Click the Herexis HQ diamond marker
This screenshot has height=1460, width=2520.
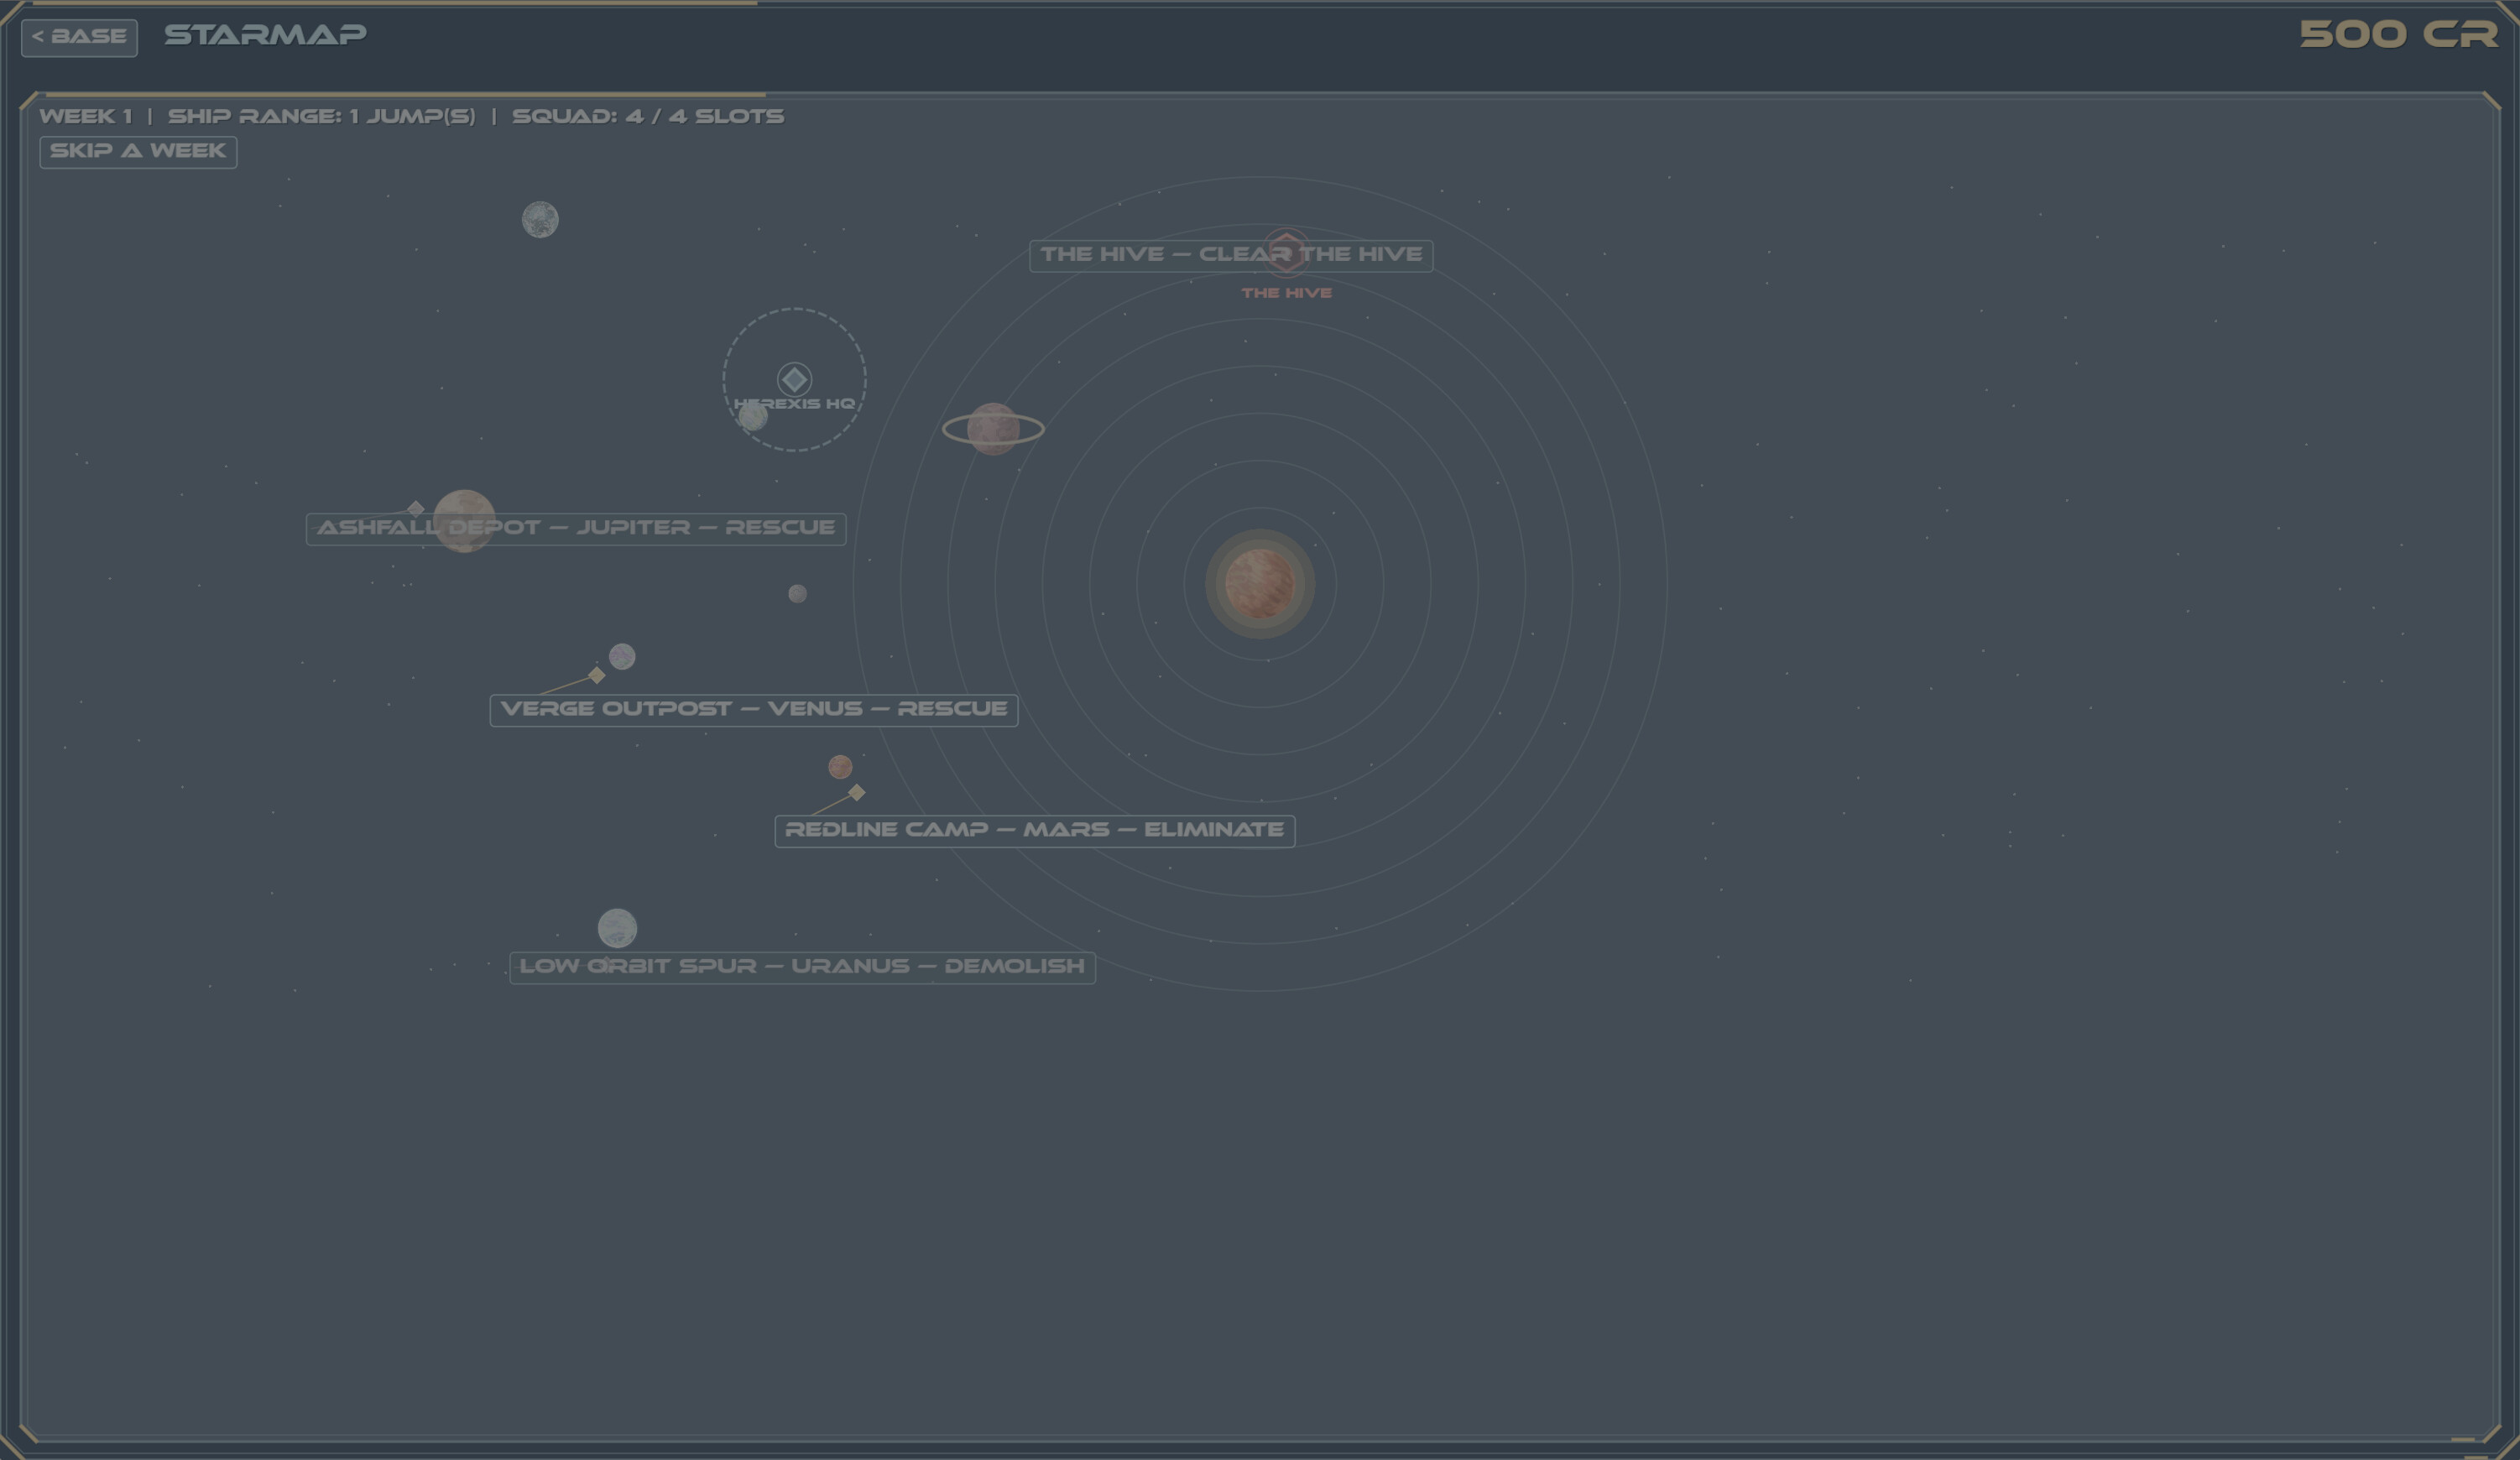[x=795, y=380]
